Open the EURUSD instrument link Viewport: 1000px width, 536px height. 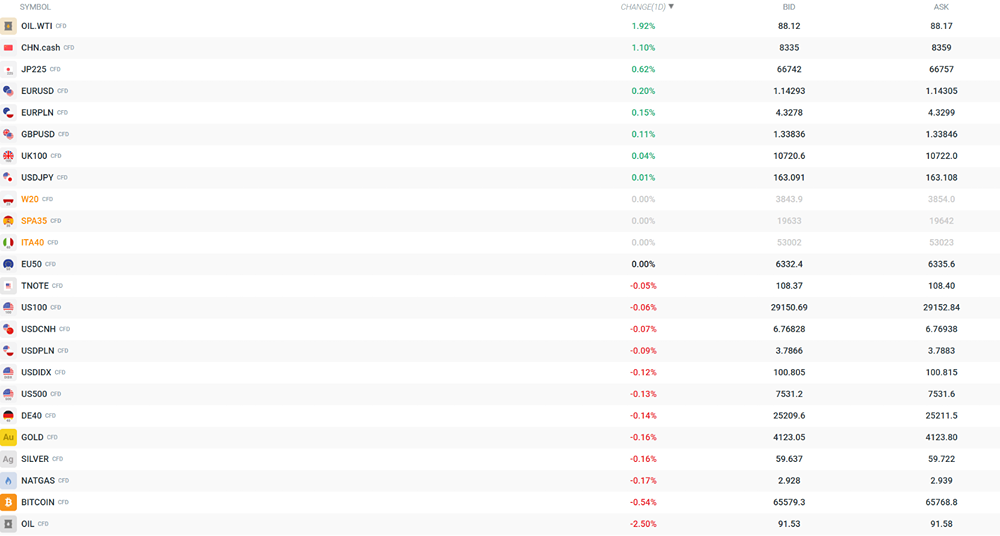(x=37, y=91)
